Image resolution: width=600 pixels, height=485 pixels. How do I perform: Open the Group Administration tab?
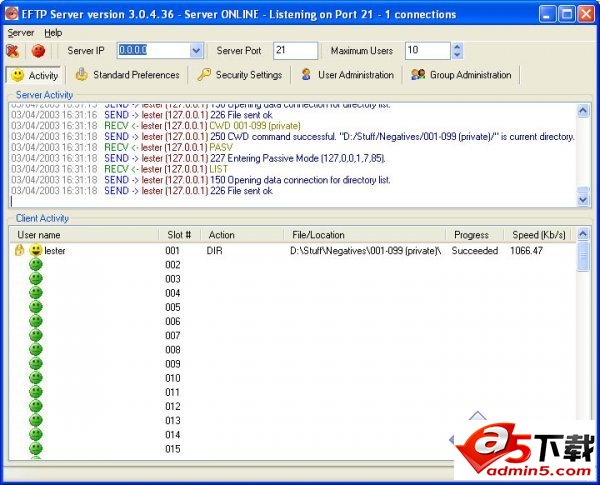[x=461, y=75]
